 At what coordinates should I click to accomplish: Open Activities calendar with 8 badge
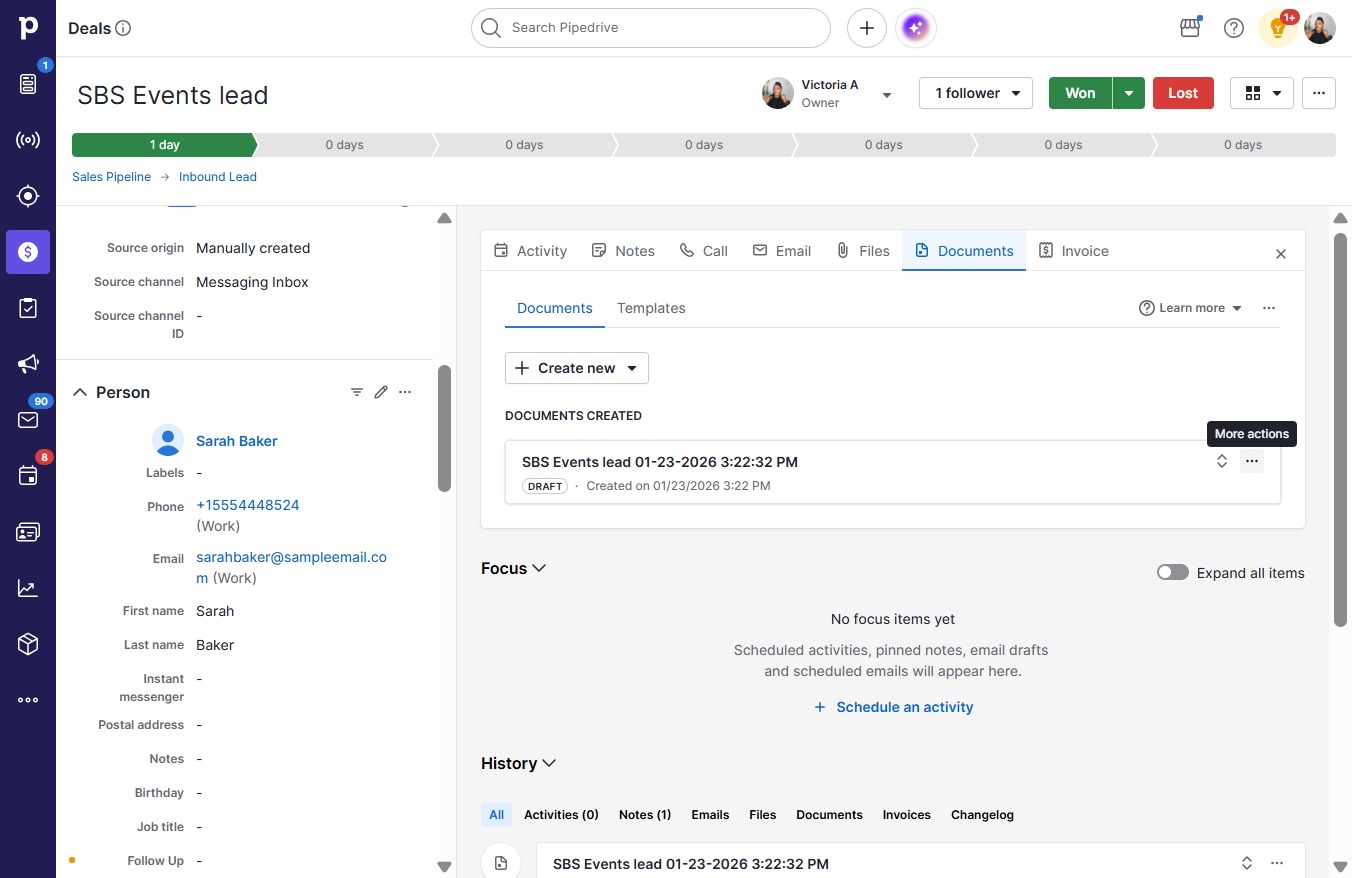coord(28,476)
